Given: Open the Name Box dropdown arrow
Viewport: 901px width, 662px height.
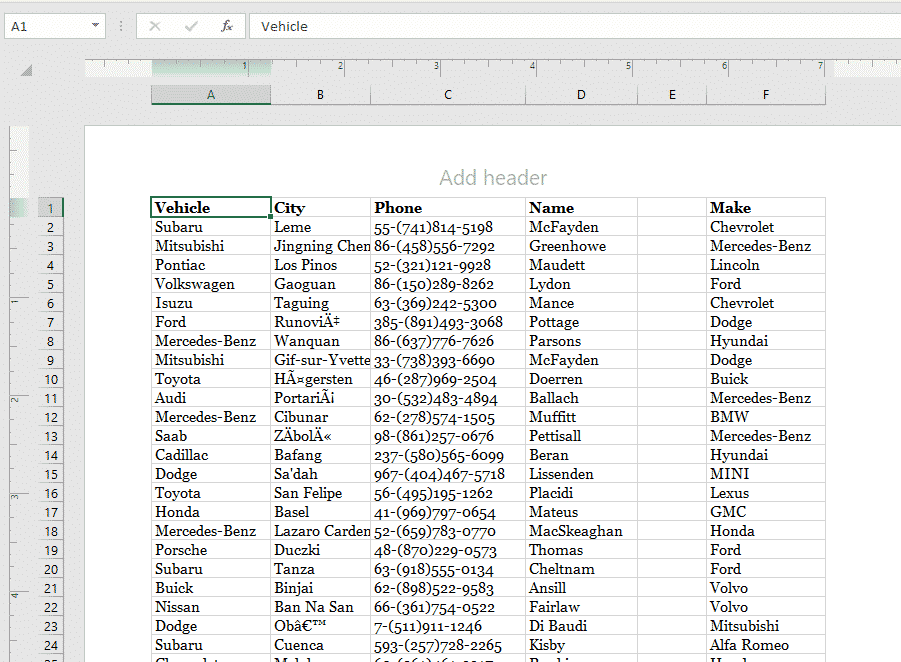Looking at the screenshot, I should point(95,26).
